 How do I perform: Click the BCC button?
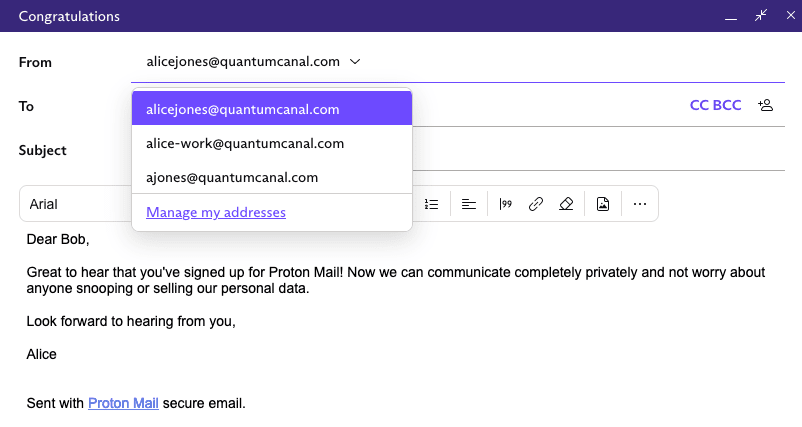click(727, 105)
